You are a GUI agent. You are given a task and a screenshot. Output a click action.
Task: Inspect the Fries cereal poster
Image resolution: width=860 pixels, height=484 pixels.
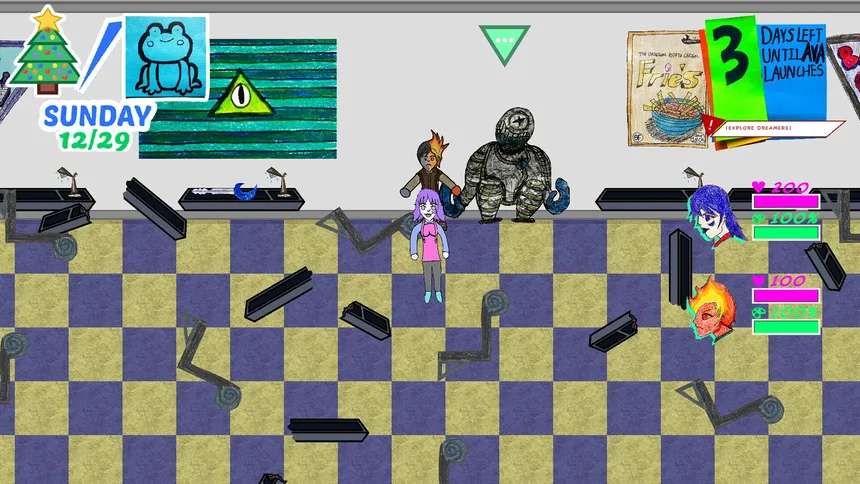pyautogui.click(x=667, y=89)
